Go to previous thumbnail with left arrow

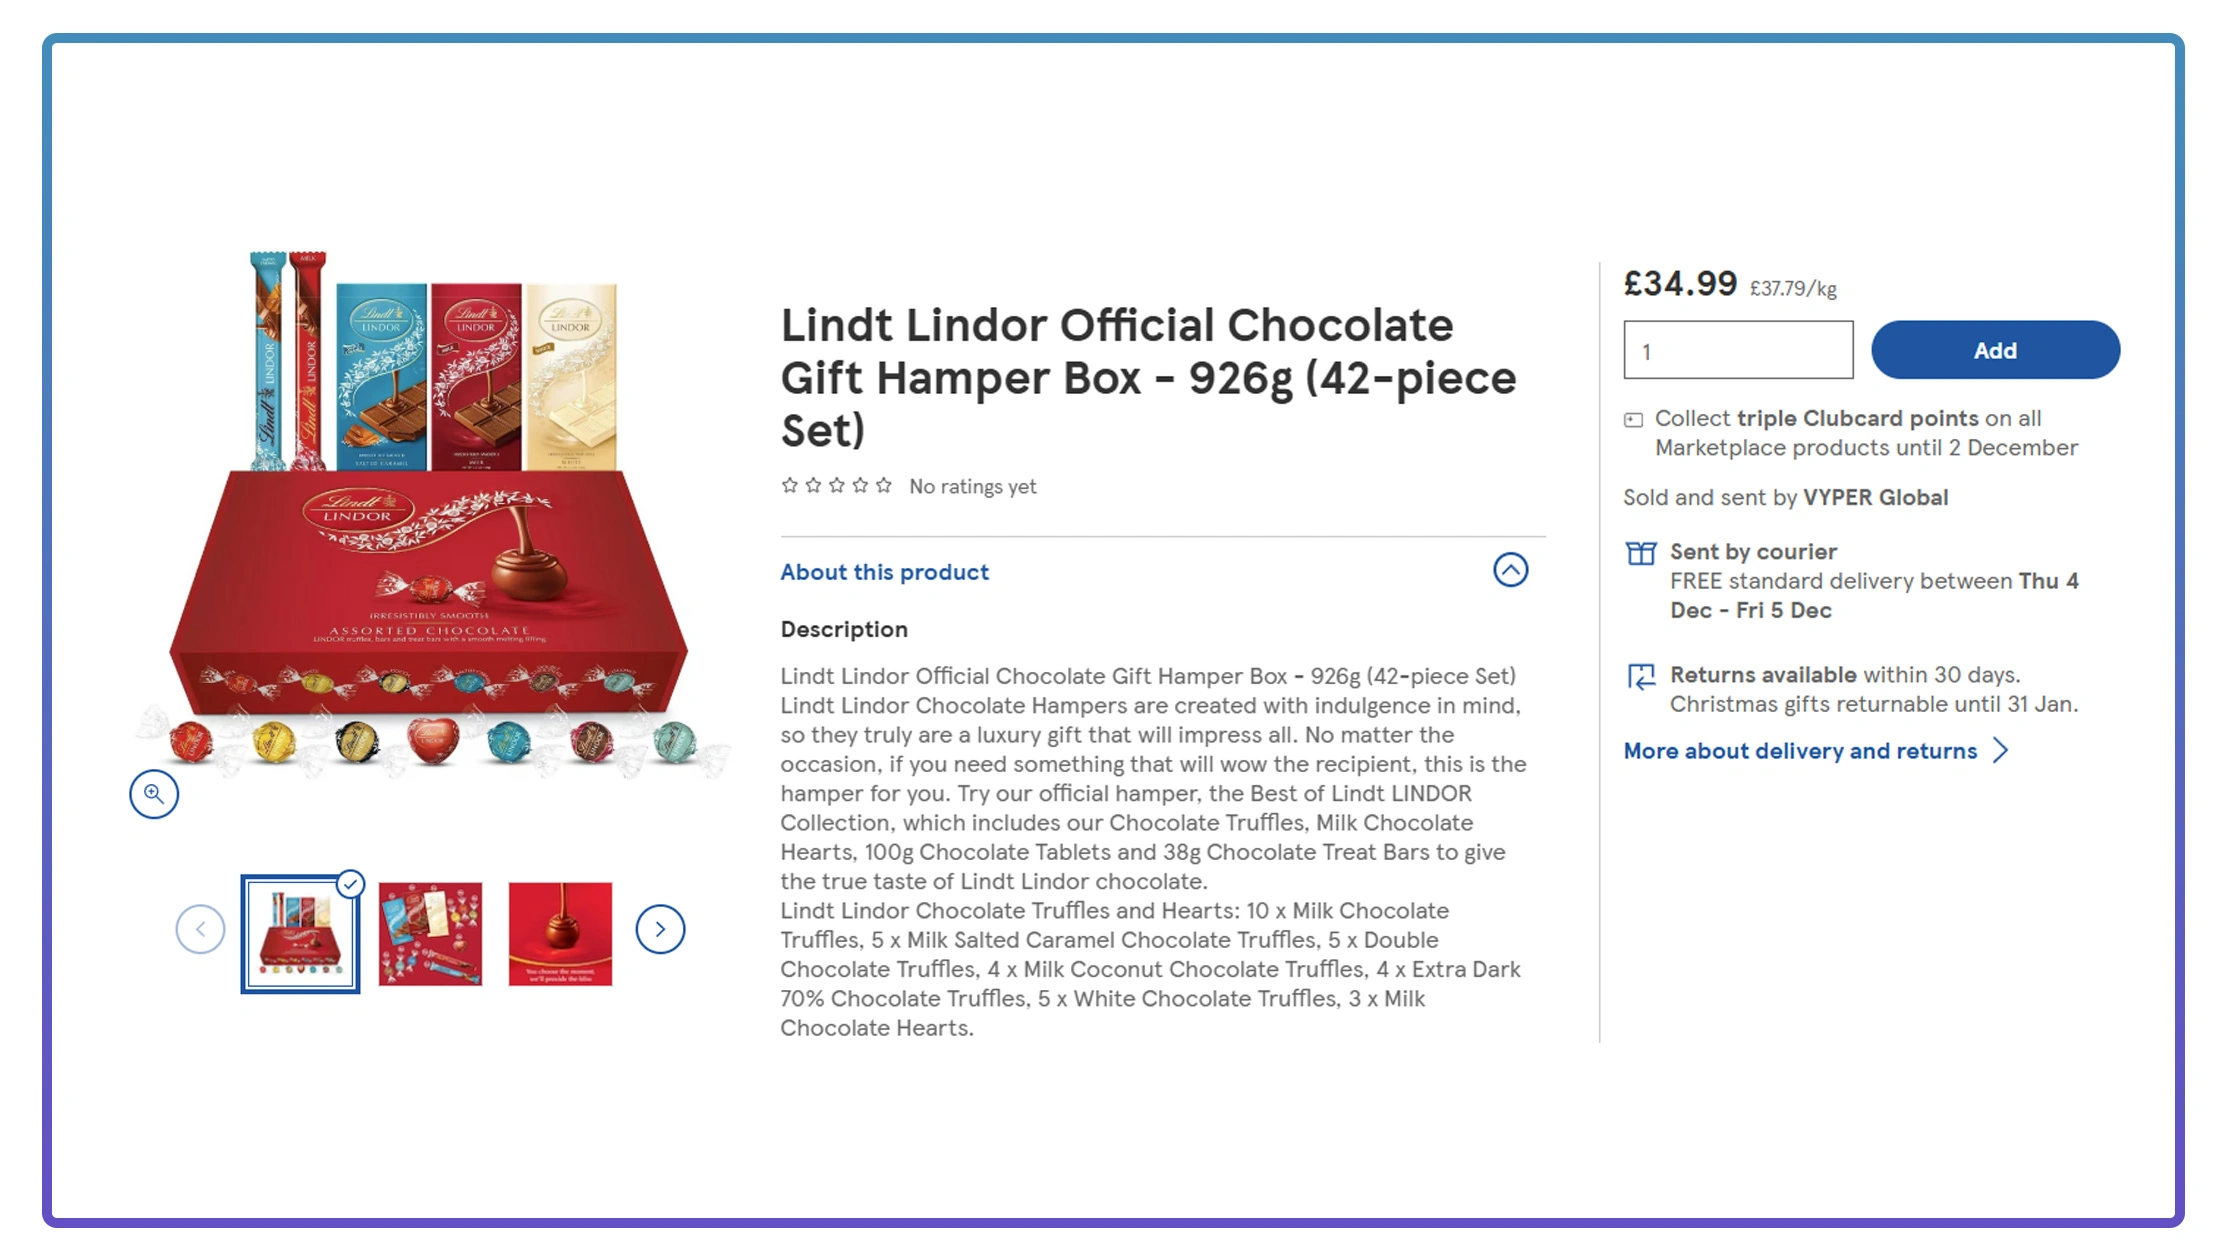pos(200,929)
